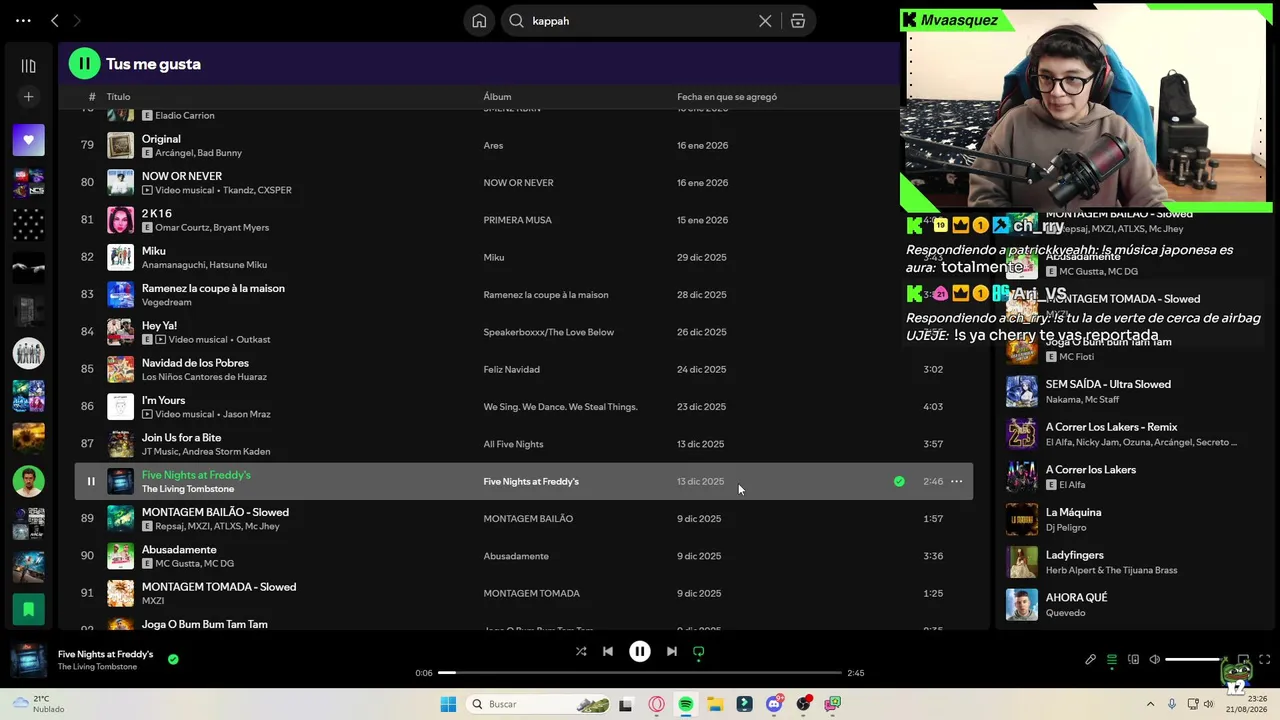The width and height of the screenshot is (1280, 720).
Task: Pause playlist using green header button
Action: click(x=84, y=64)
